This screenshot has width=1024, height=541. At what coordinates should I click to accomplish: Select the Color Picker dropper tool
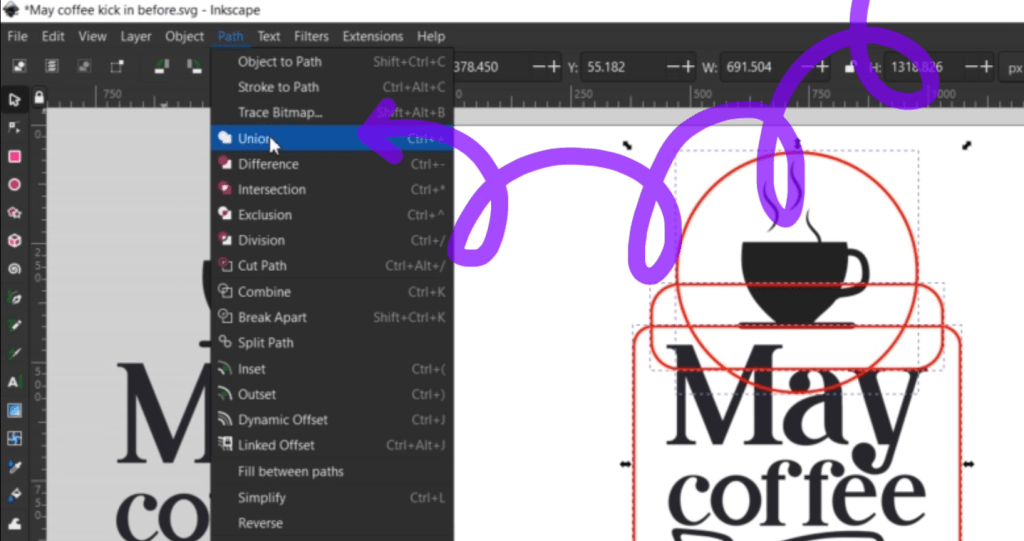pyautogui.click(x=14, y=467)
